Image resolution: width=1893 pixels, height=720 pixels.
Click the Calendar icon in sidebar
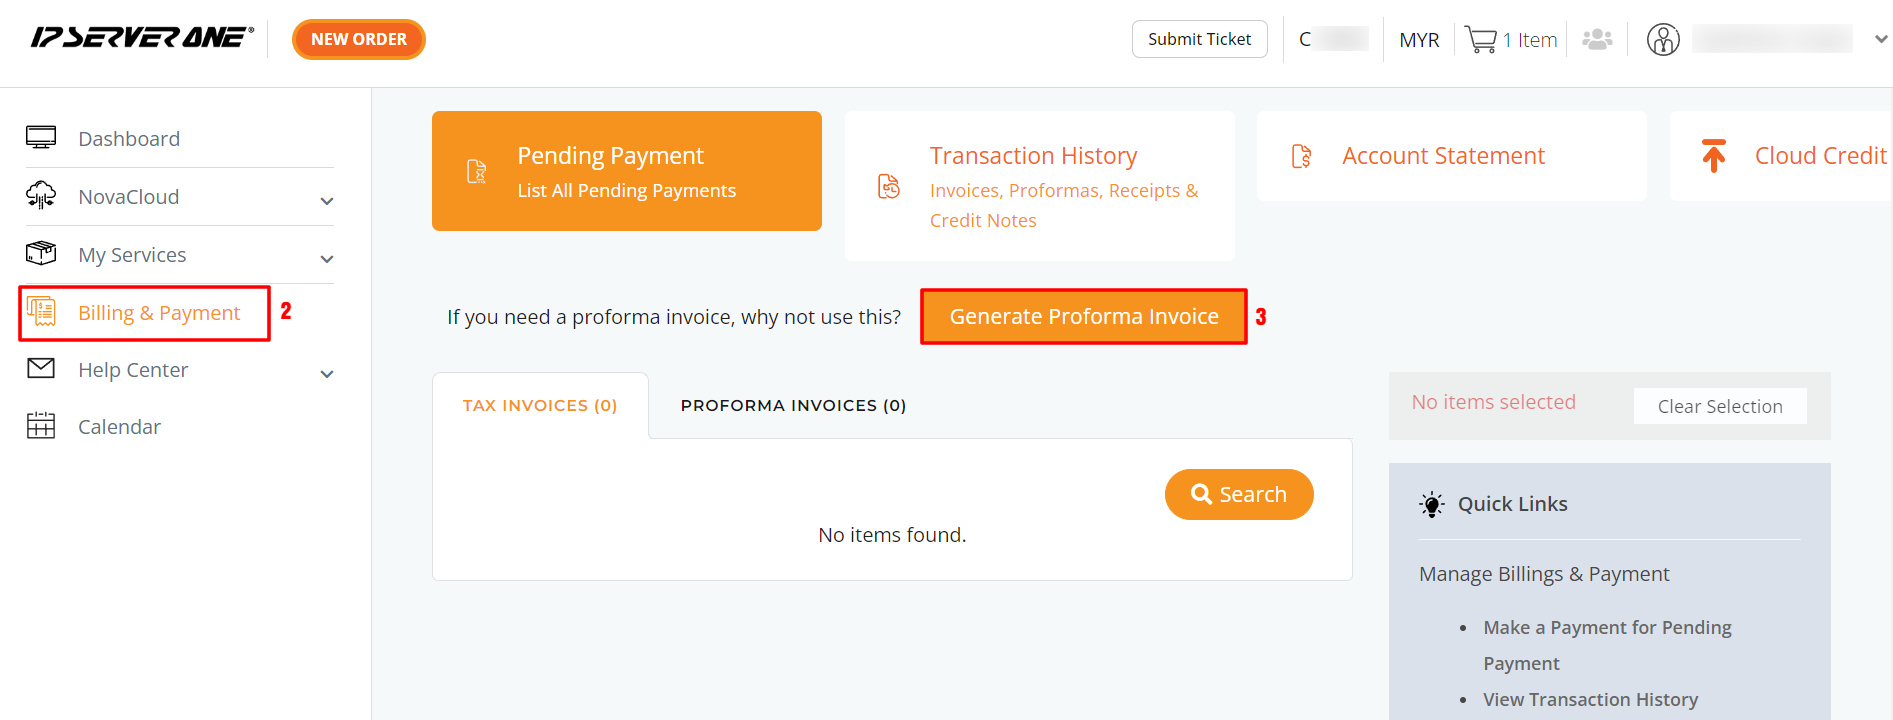coord(41,426)
